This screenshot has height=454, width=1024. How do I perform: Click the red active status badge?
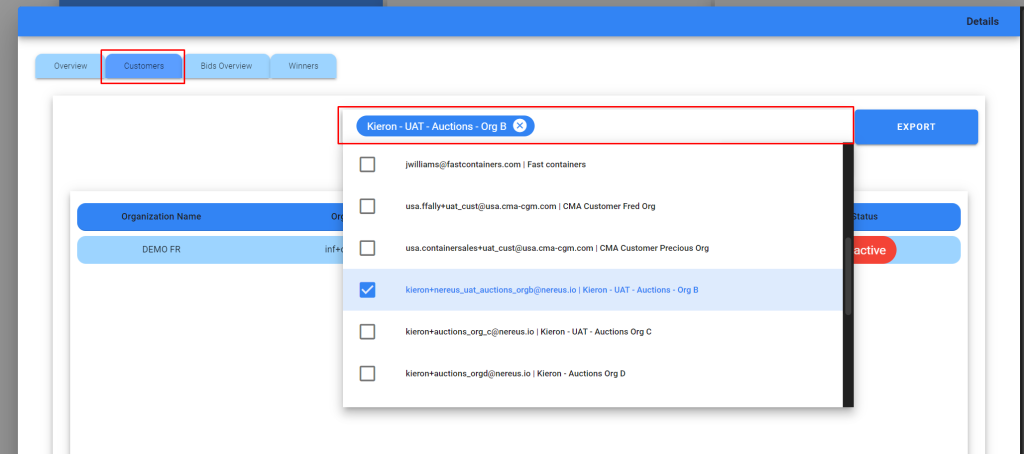pyautogui.click(x=870, y=250)
